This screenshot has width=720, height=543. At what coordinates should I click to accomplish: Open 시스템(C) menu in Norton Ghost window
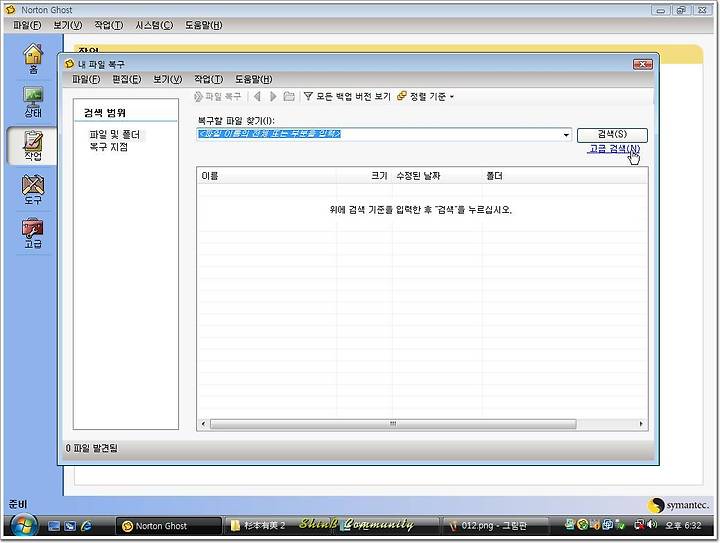pos(154,25)
